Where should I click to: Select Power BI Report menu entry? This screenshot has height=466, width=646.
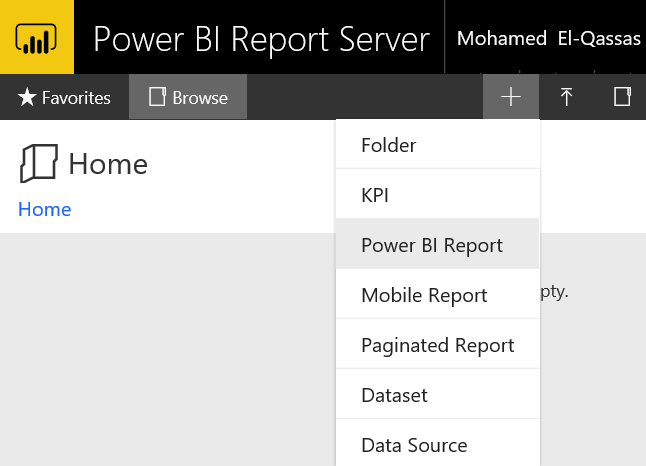[438, 244]
